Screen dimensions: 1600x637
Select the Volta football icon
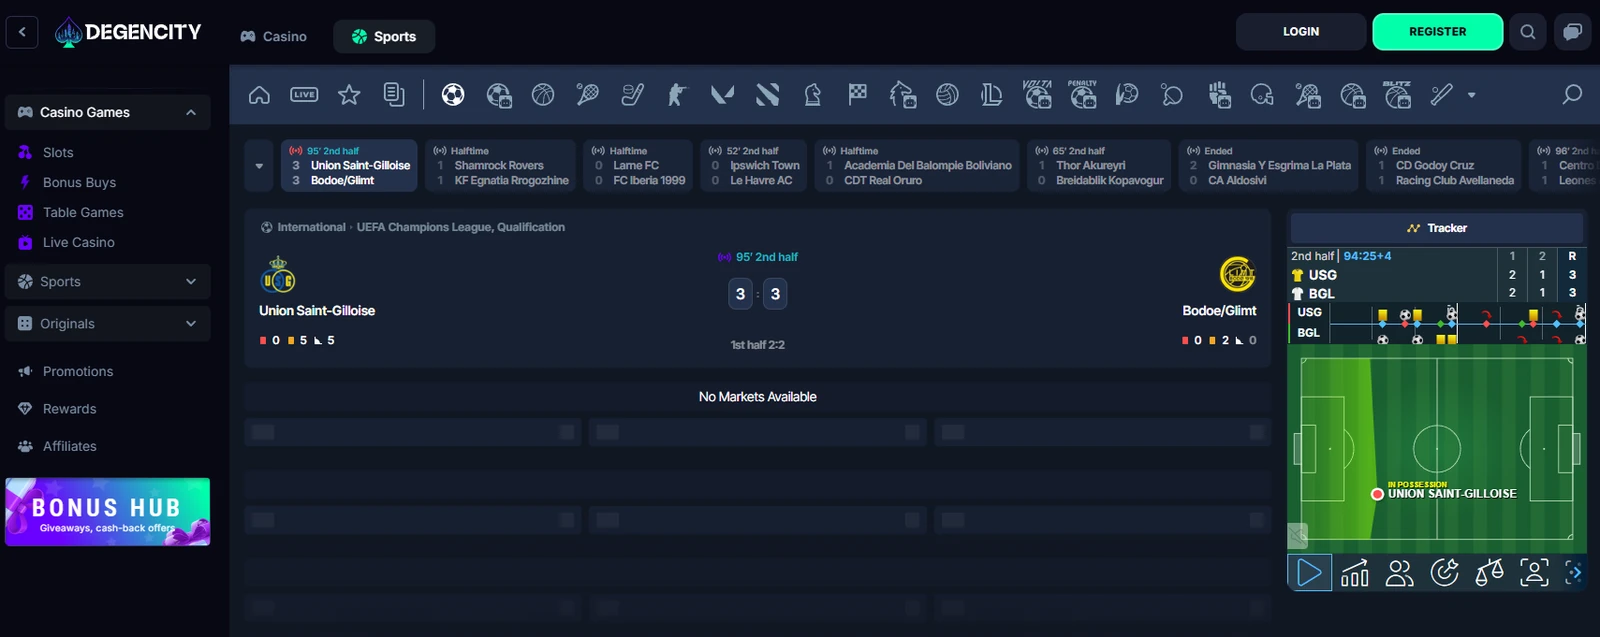tap(1037, 94)
